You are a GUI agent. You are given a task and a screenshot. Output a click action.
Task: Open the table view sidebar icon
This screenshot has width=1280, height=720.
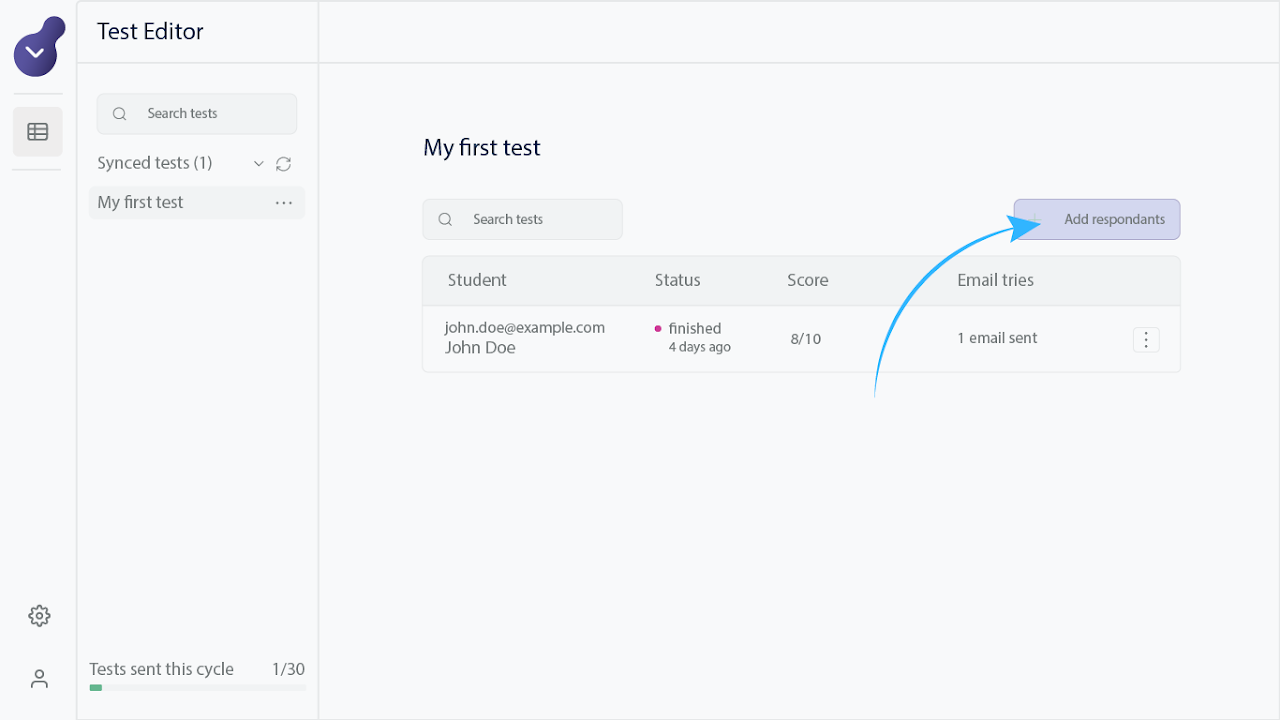[x=38, y=132]
